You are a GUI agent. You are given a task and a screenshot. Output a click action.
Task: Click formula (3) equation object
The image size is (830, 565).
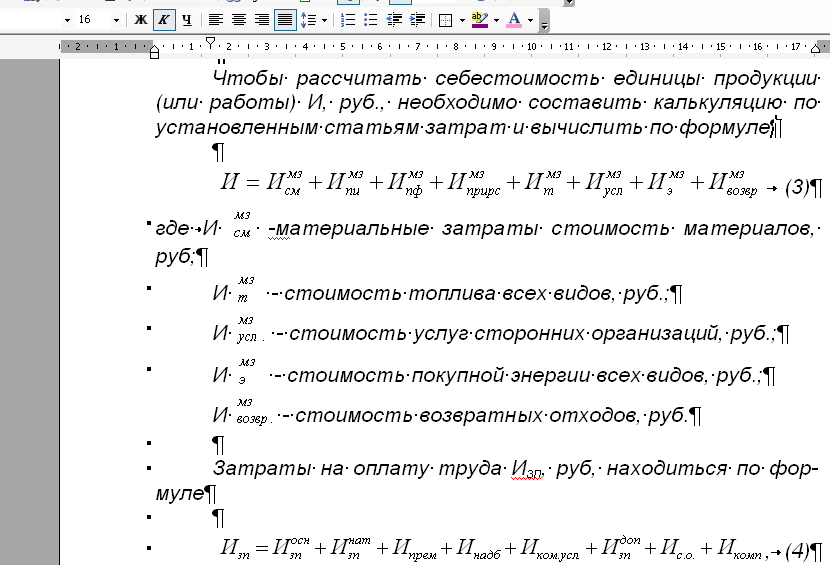click(489, 183)
